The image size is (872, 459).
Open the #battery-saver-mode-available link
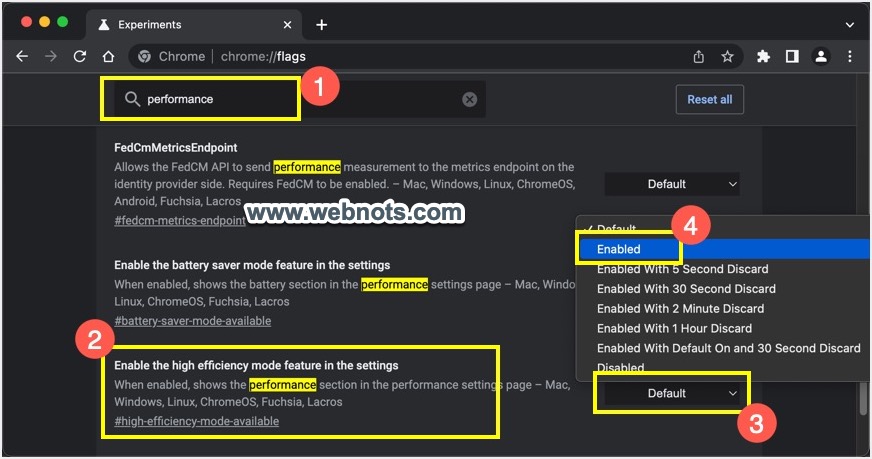(192, 321)
